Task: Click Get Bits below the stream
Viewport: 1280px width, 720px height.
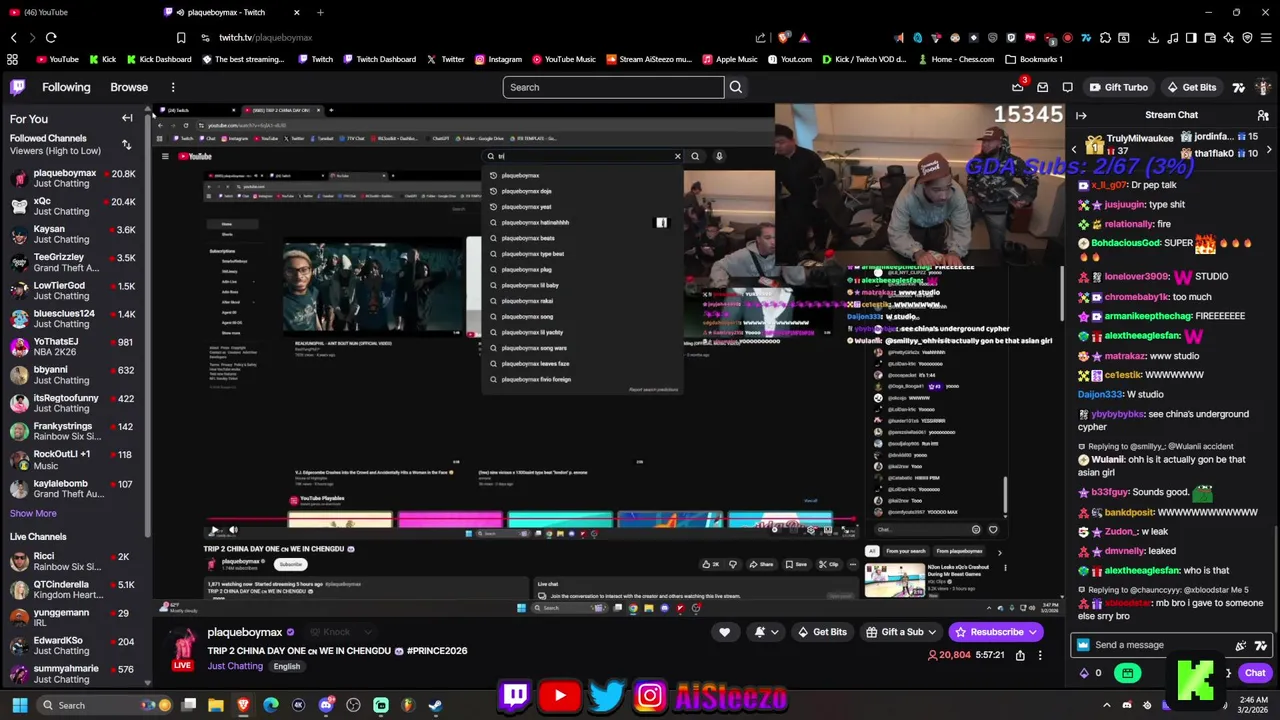Action: (821, 632)
